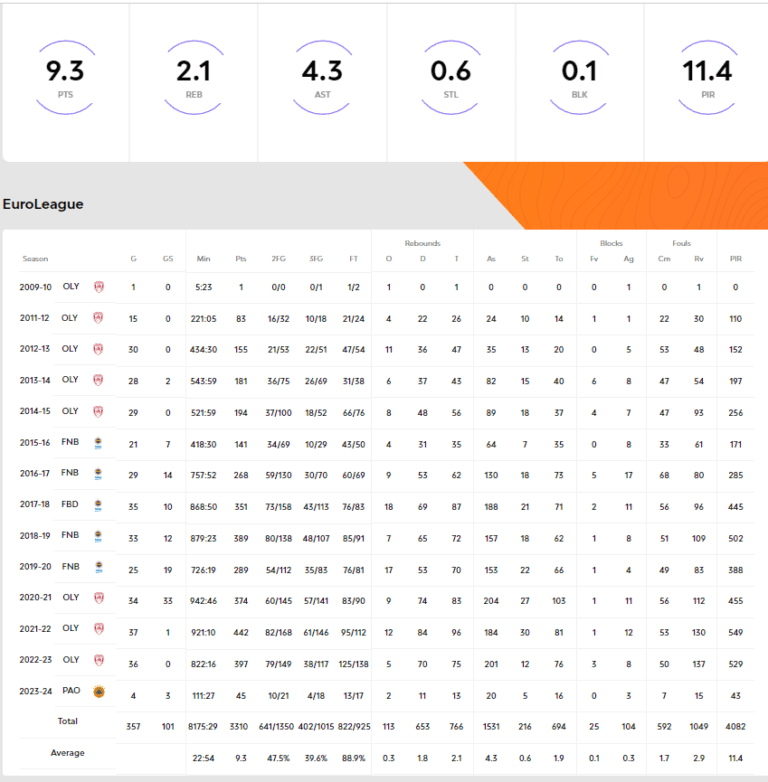Click the Season column header
The image size is (768, 782).
point(35,259)
